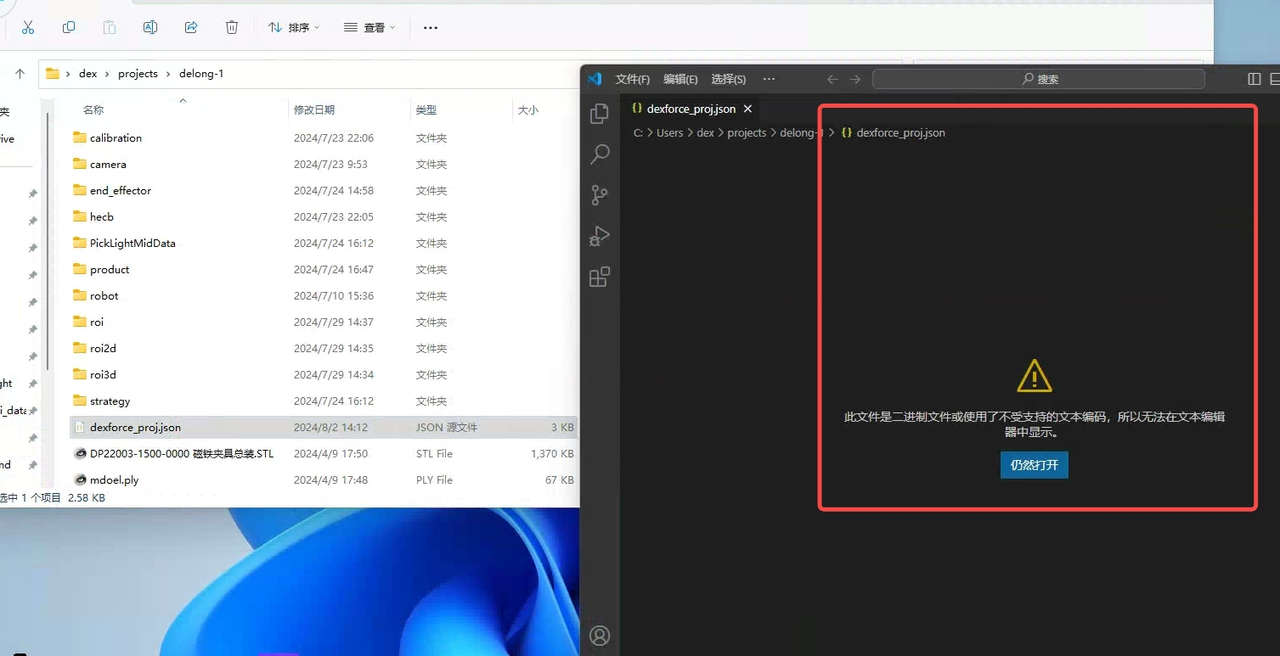Open the 编辑(E) menu
This screenshot has width=1280, height=656.
[681, 79]
